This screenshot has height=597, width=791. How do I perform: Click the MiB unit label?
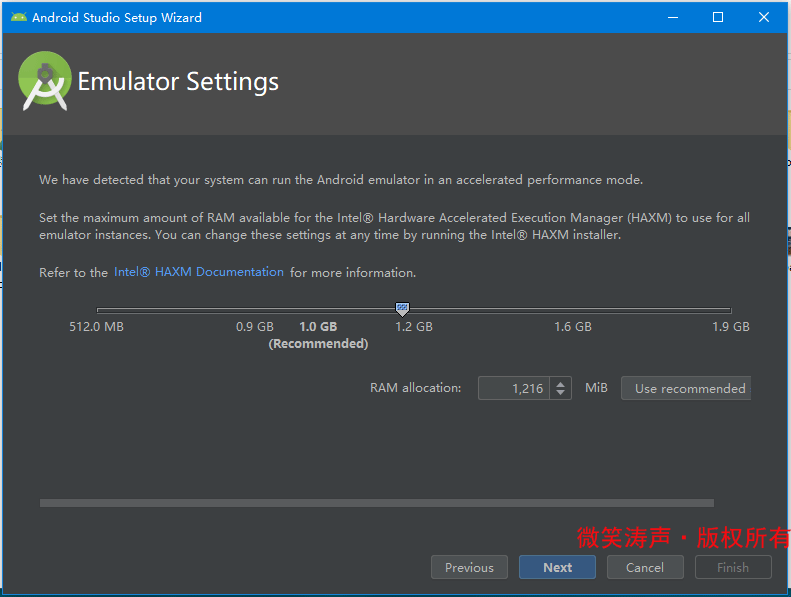pos(596,388)
